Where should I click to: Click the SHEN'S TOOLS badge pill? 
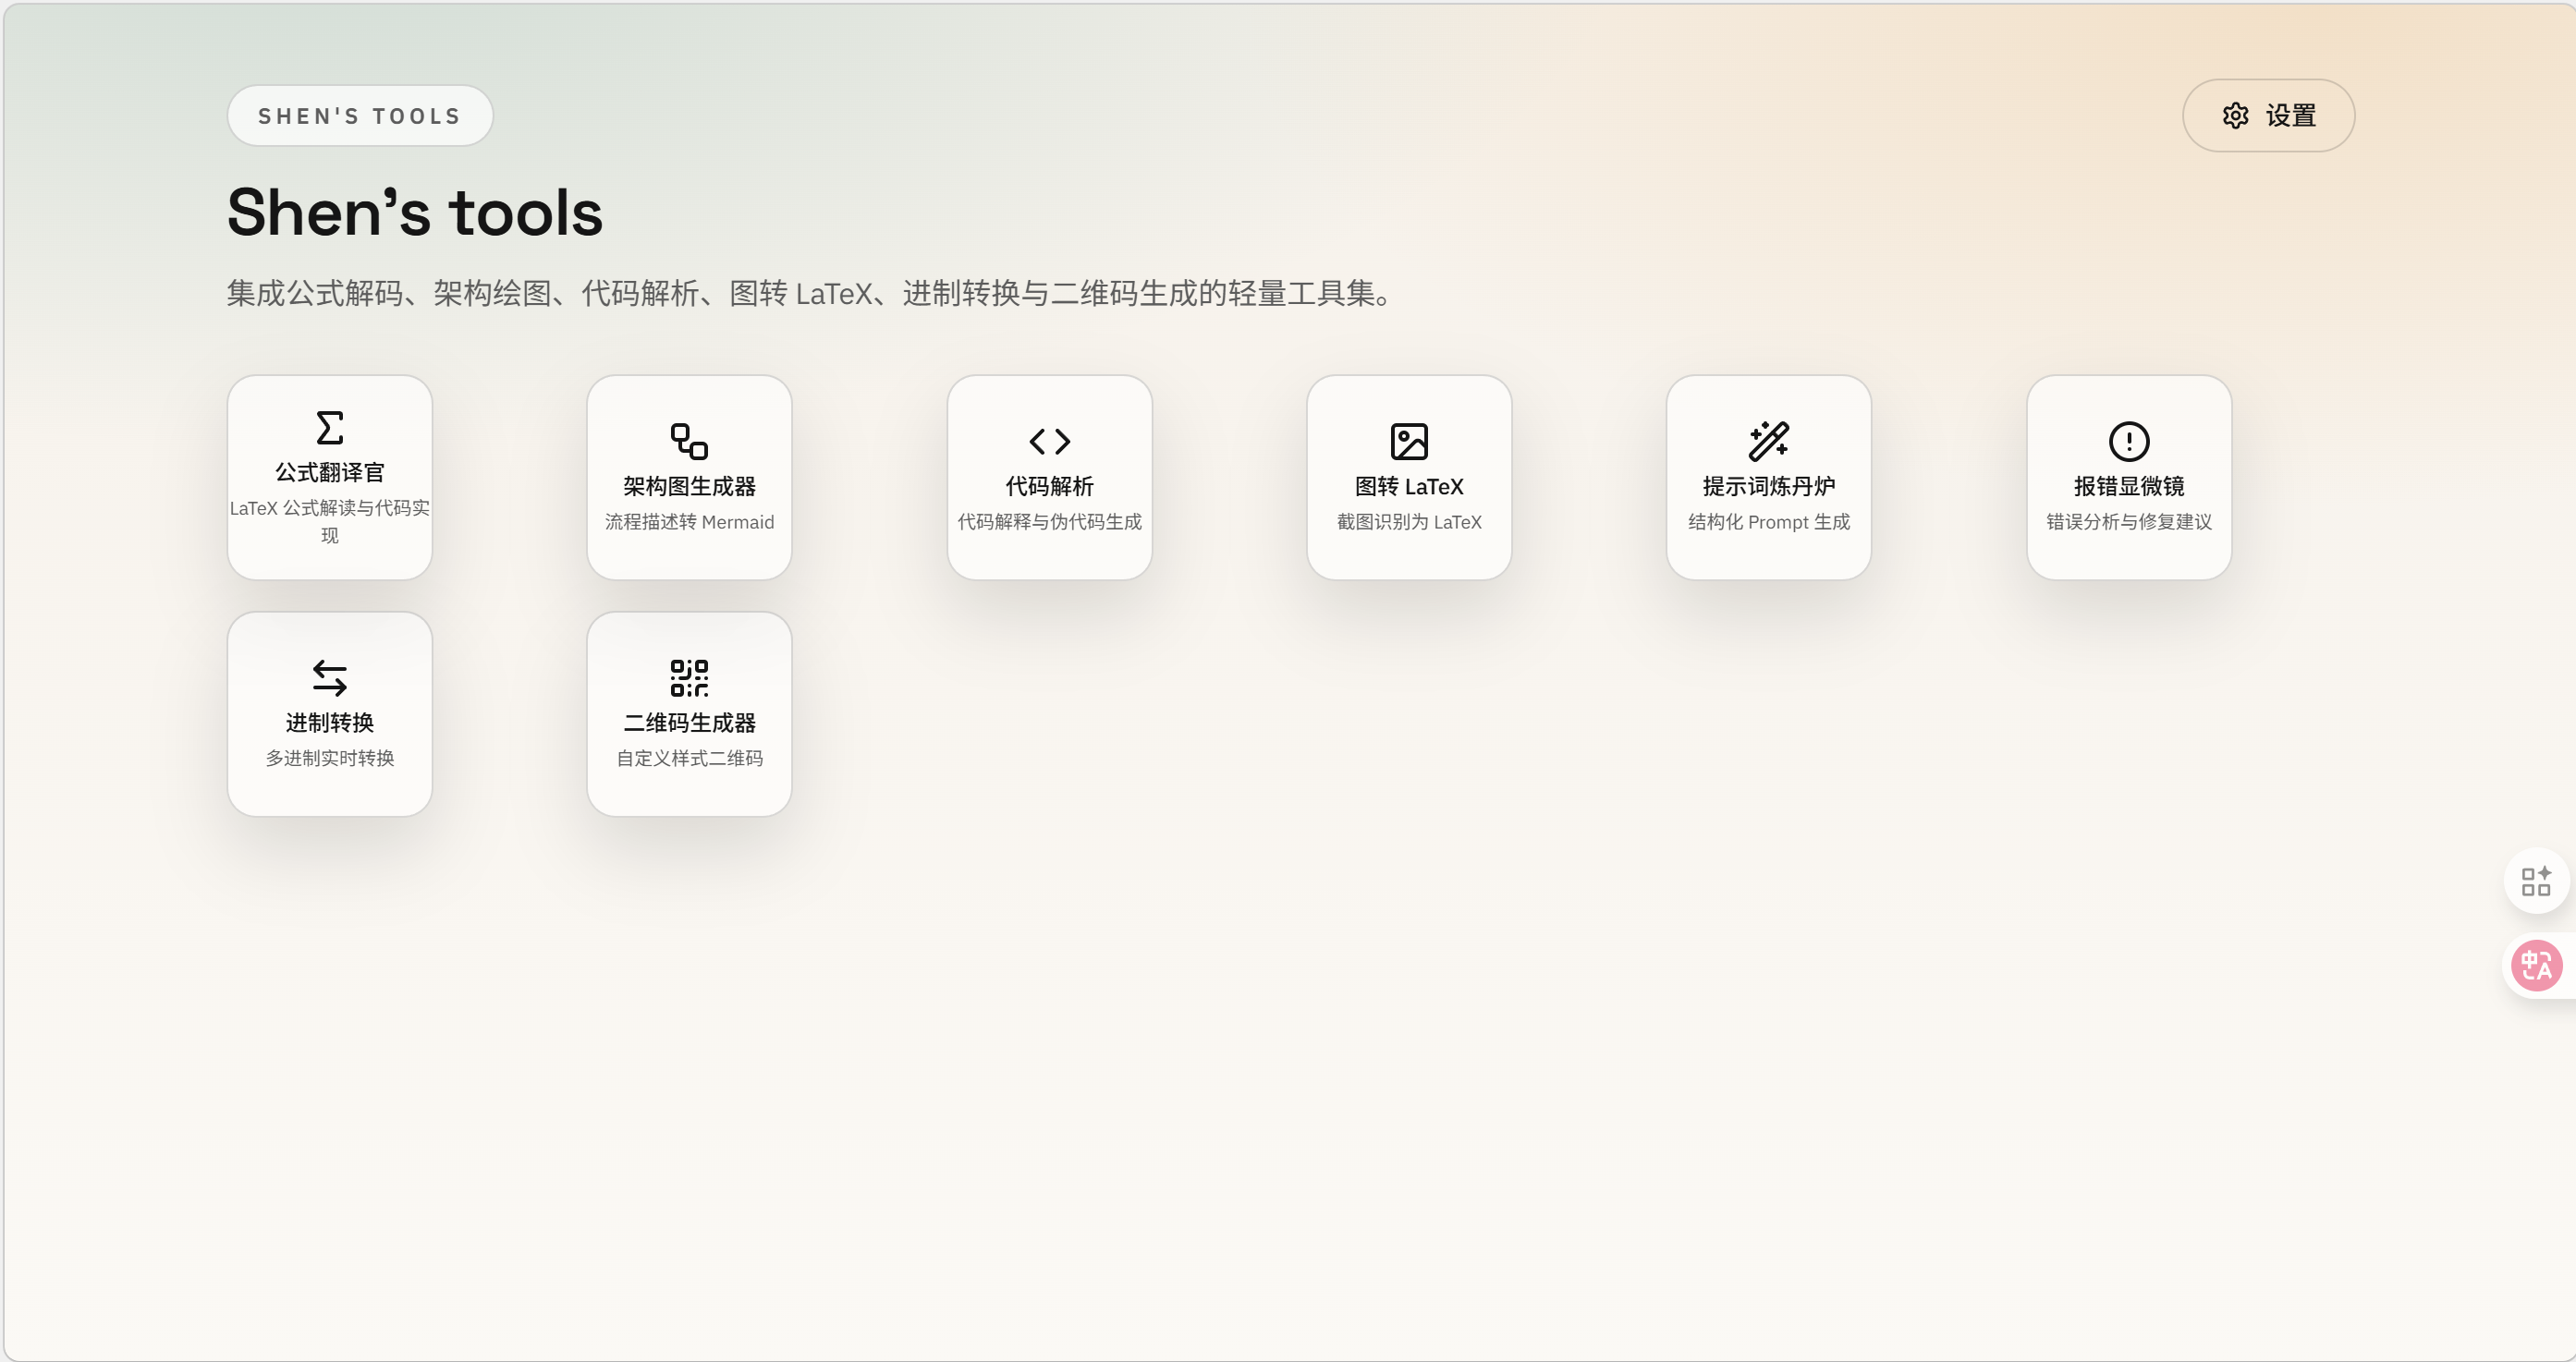(360, 116)
